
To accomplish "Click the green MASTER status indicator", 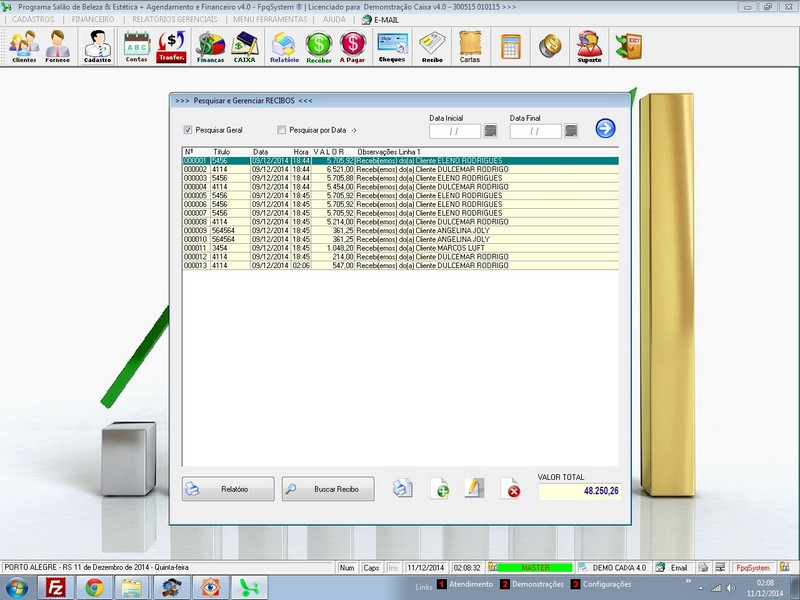I will click(x=535, y=567).
